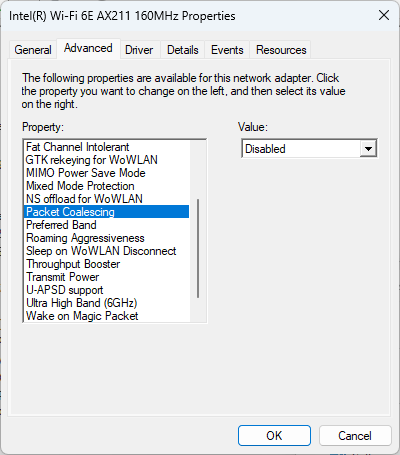Image resolution: width=400 pixels, height=455 pixels.
Task: Pick Mixed Mode Protection property
Action: tap(107, 186)
